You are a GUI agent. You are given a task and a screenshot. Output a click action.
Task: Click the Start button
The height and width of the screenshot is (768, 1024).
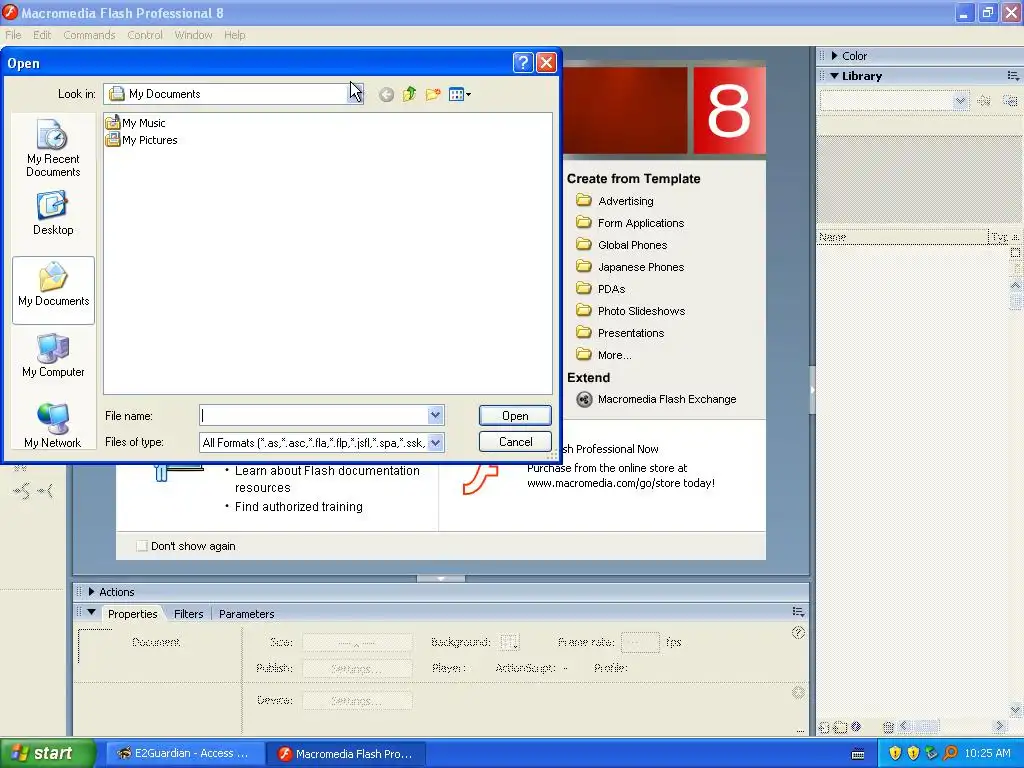click(x=47, y=754)
